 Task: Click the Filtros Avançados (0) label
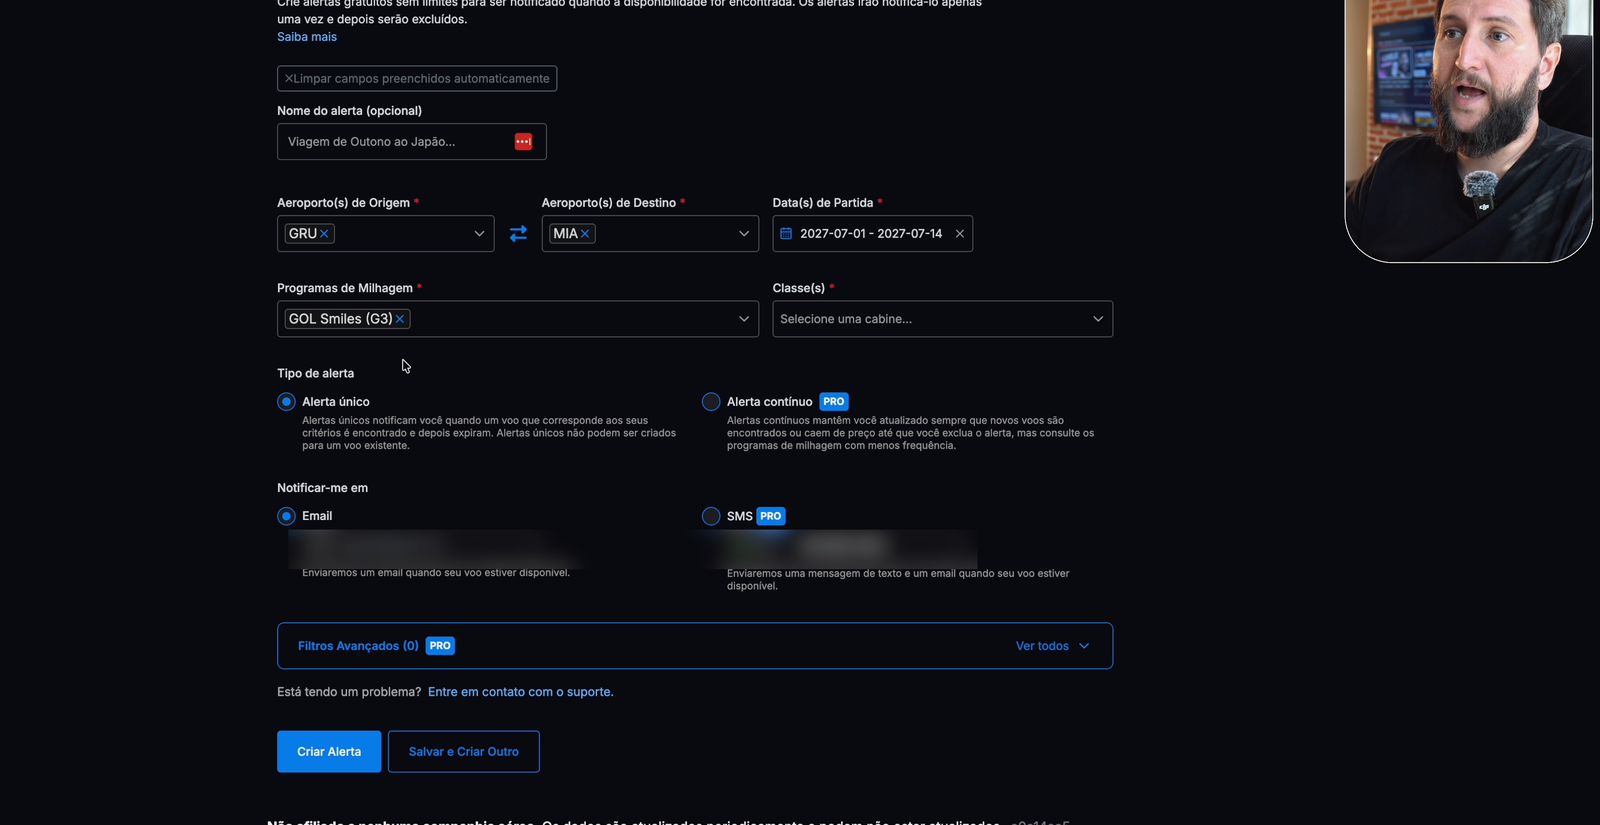tap(358, 646)
